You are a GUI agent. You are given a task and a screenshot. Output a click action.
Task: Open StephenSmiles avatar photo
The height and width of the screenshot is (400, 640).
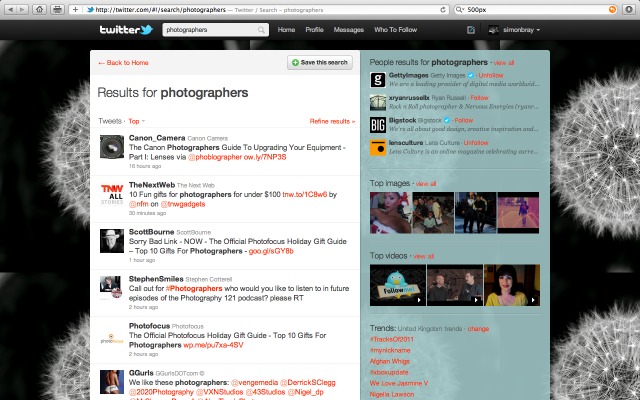coord(112,288)
